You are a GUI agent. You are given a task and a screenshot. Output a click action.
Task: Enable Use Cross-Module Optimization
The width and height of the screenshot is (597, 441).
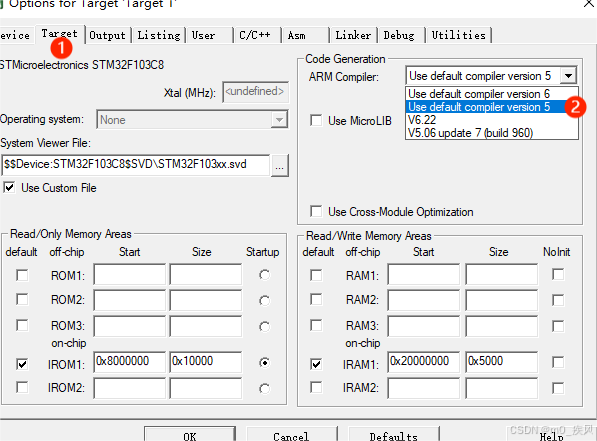316,211
